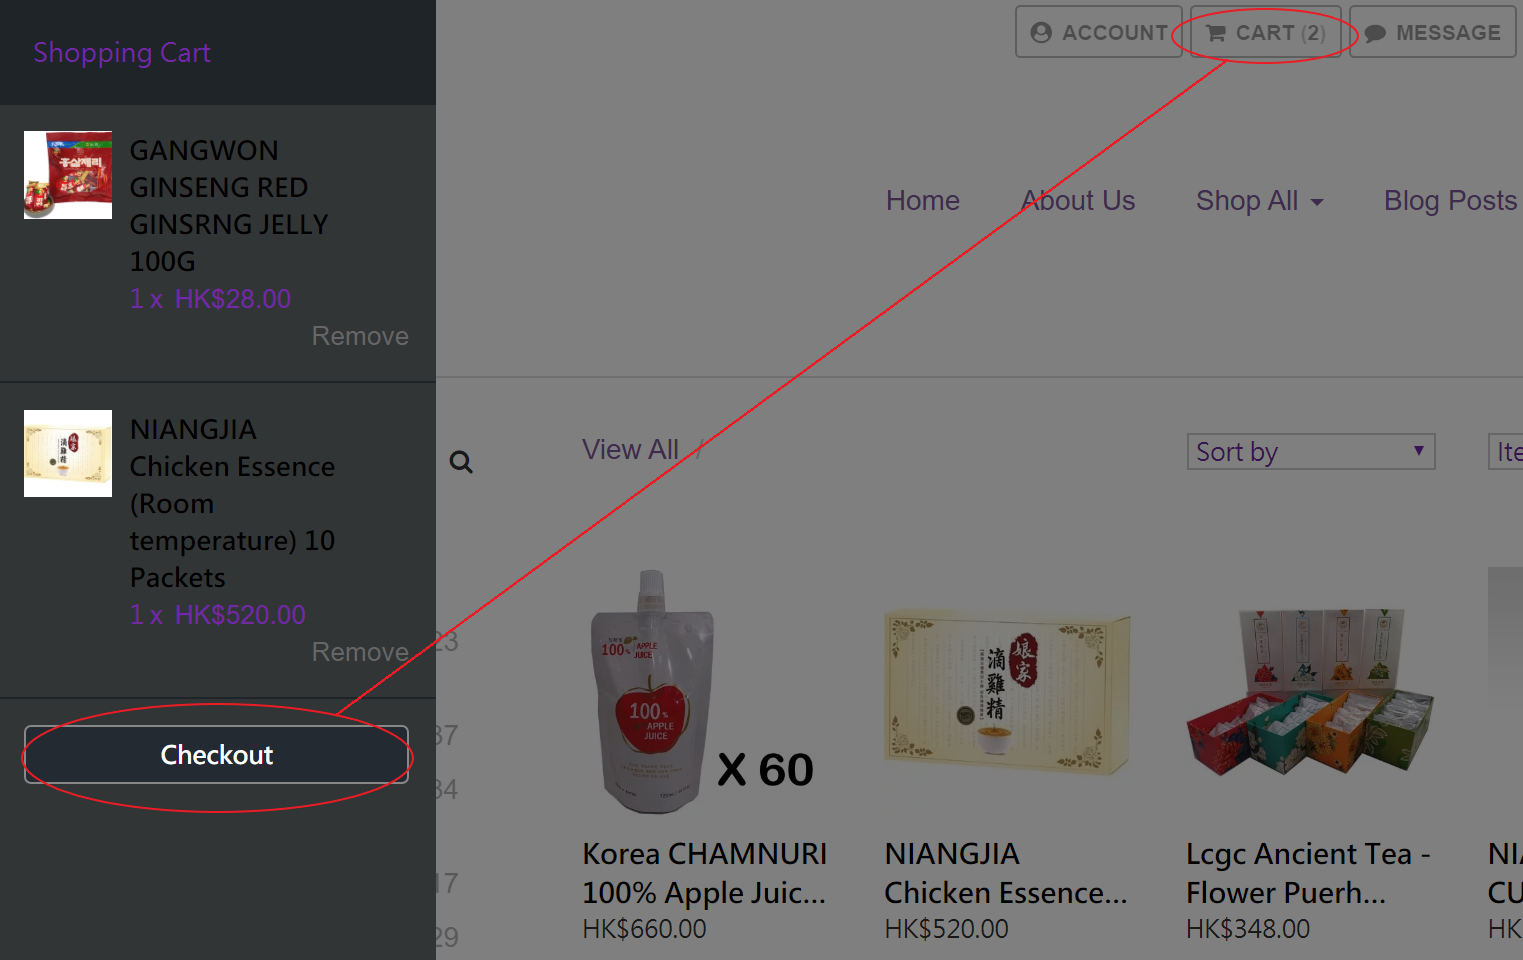Remove Niangjia Chicken Essence from cart
This screenshot has height=960, width=1523.
[x=360, y=652]
